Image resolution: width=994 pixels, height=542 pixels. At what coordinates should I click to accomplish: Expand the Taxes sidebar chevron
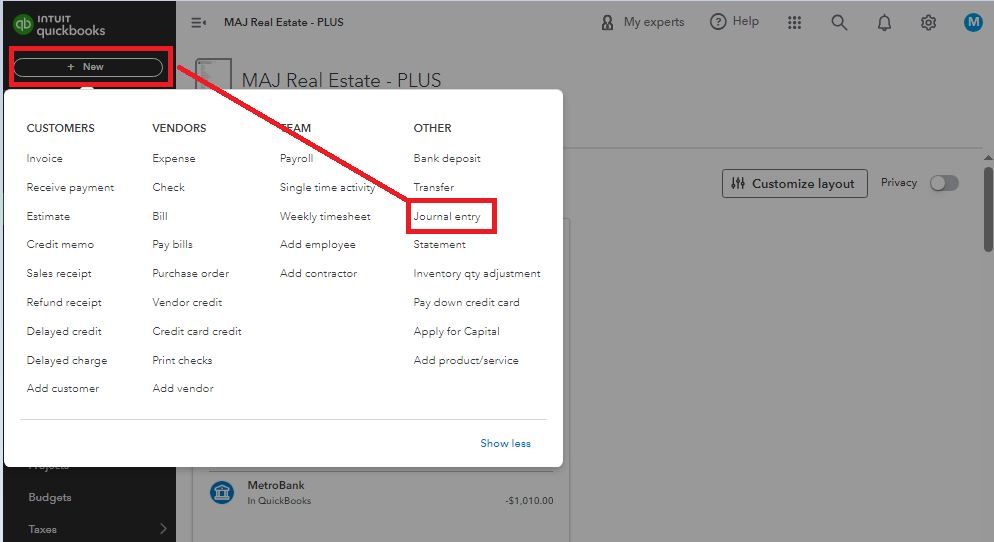click(163, 528)
